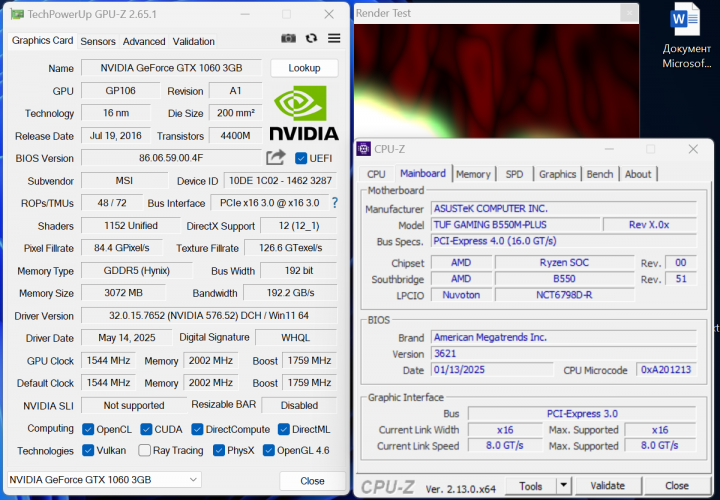Click the BIOS share/export arrow icon

[x=276, y=158]
